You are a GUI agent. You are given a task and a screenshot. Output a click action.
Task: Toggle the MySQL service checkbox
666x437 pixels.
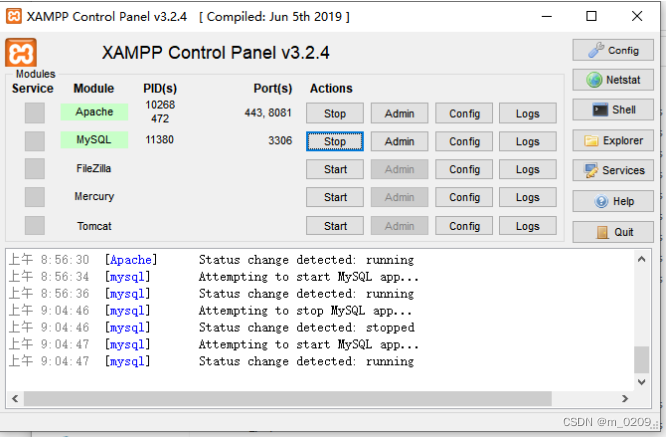coord(34,141)
